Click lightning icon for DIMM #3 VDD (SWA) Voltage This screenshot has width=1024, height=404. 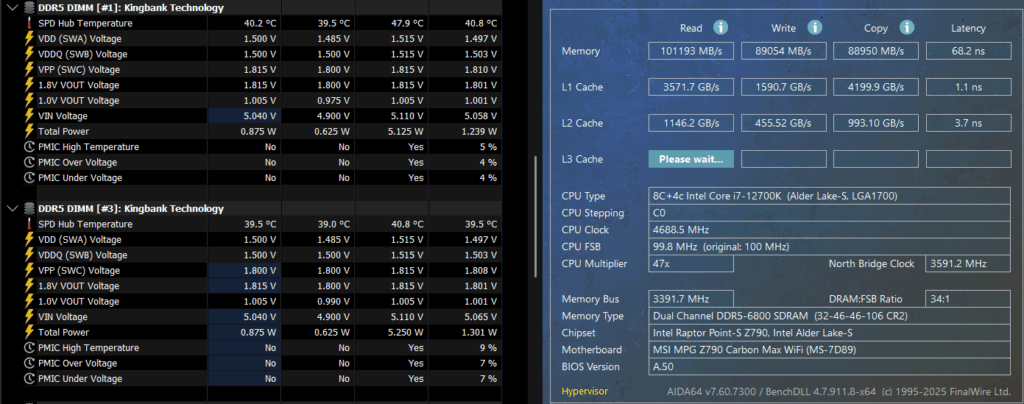pos(29,240)
